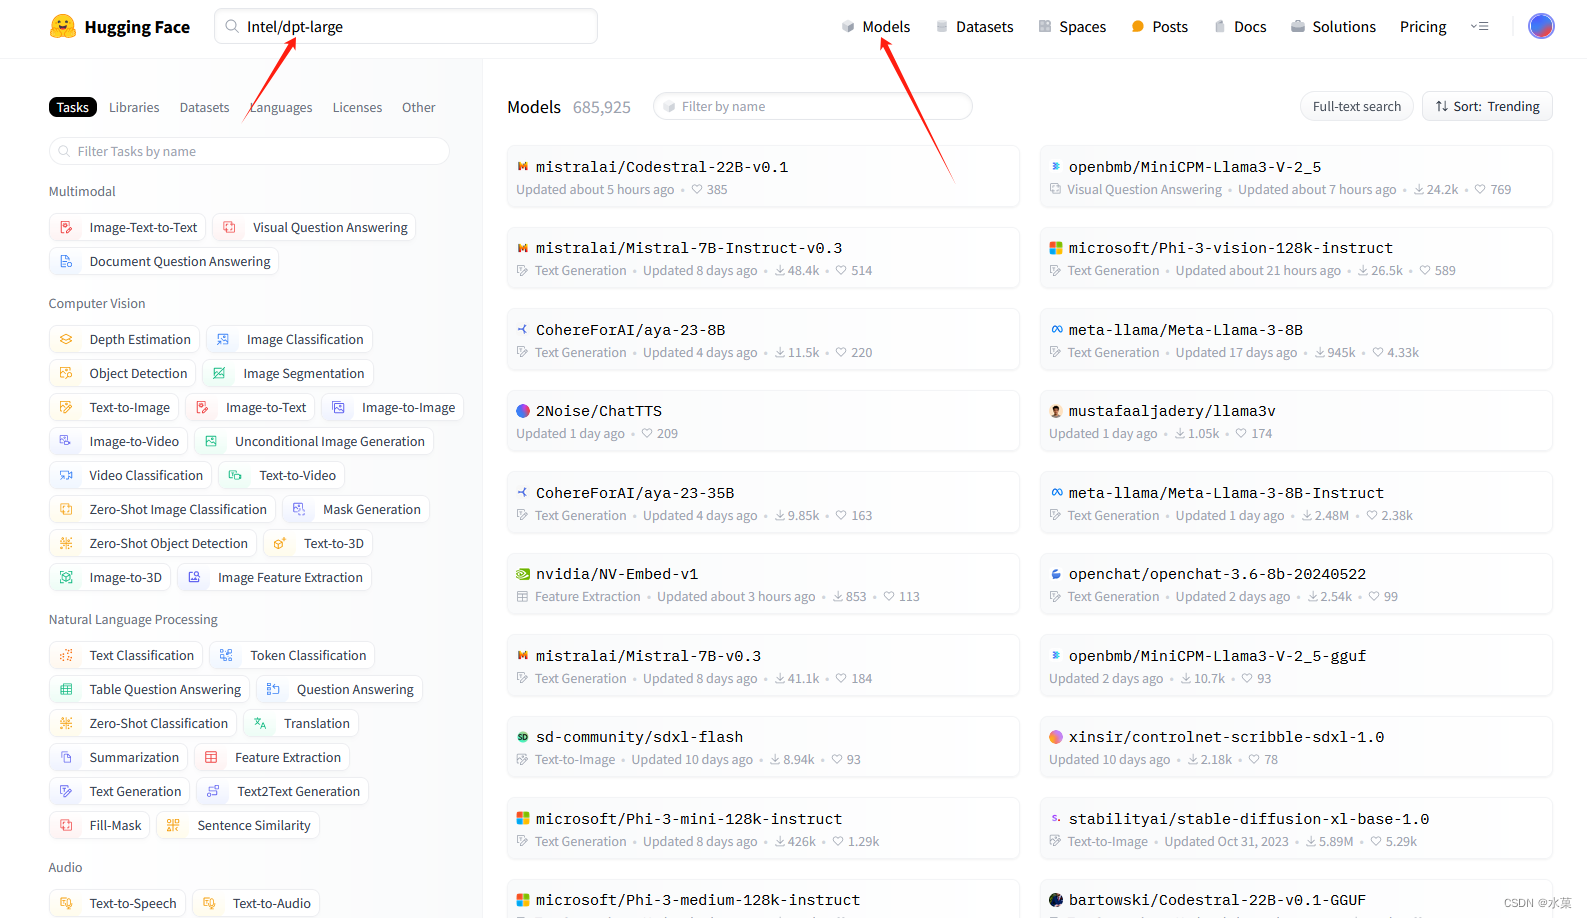Screen dimensions: 1587x918
Task: Open the microsoft/Phi-3-mini-128k-instruct model card
Action: [x=763, y=829]
